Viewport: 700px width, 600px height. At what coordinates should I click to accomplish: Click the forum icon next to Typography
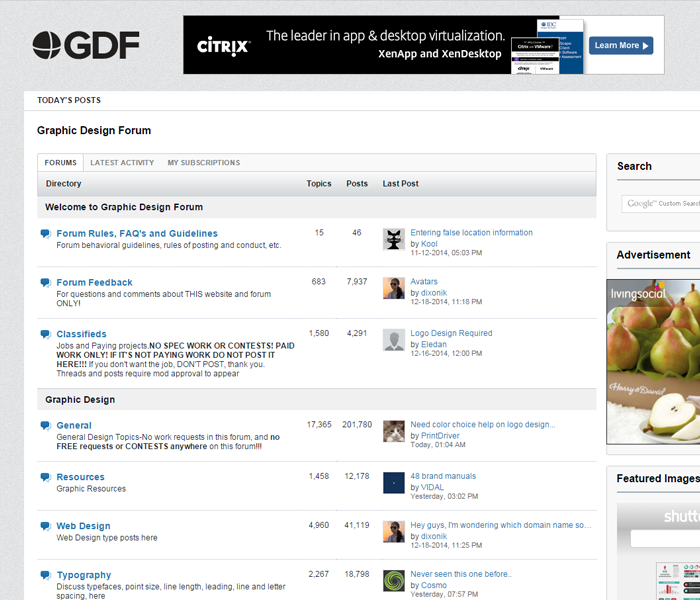coord(46,575)
